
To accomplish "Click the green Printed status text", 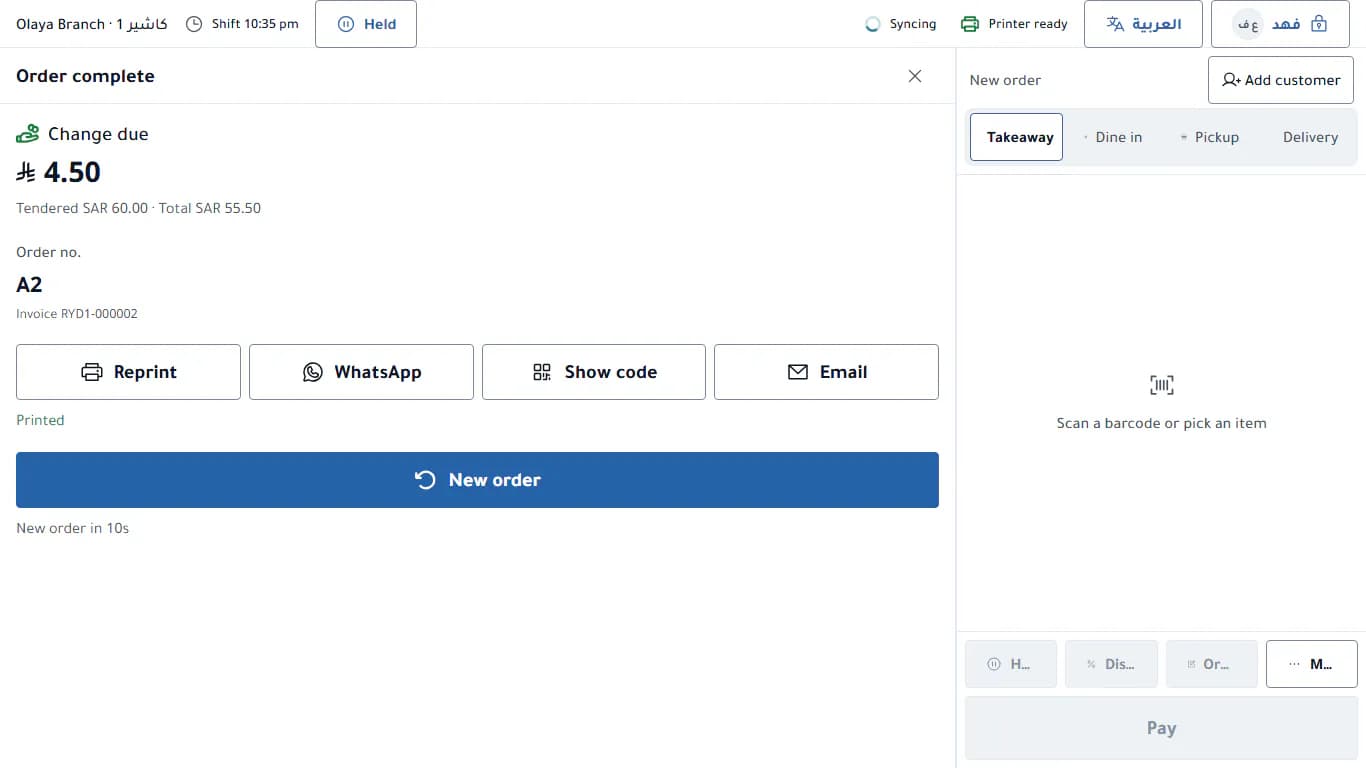I will coord(40,420).
